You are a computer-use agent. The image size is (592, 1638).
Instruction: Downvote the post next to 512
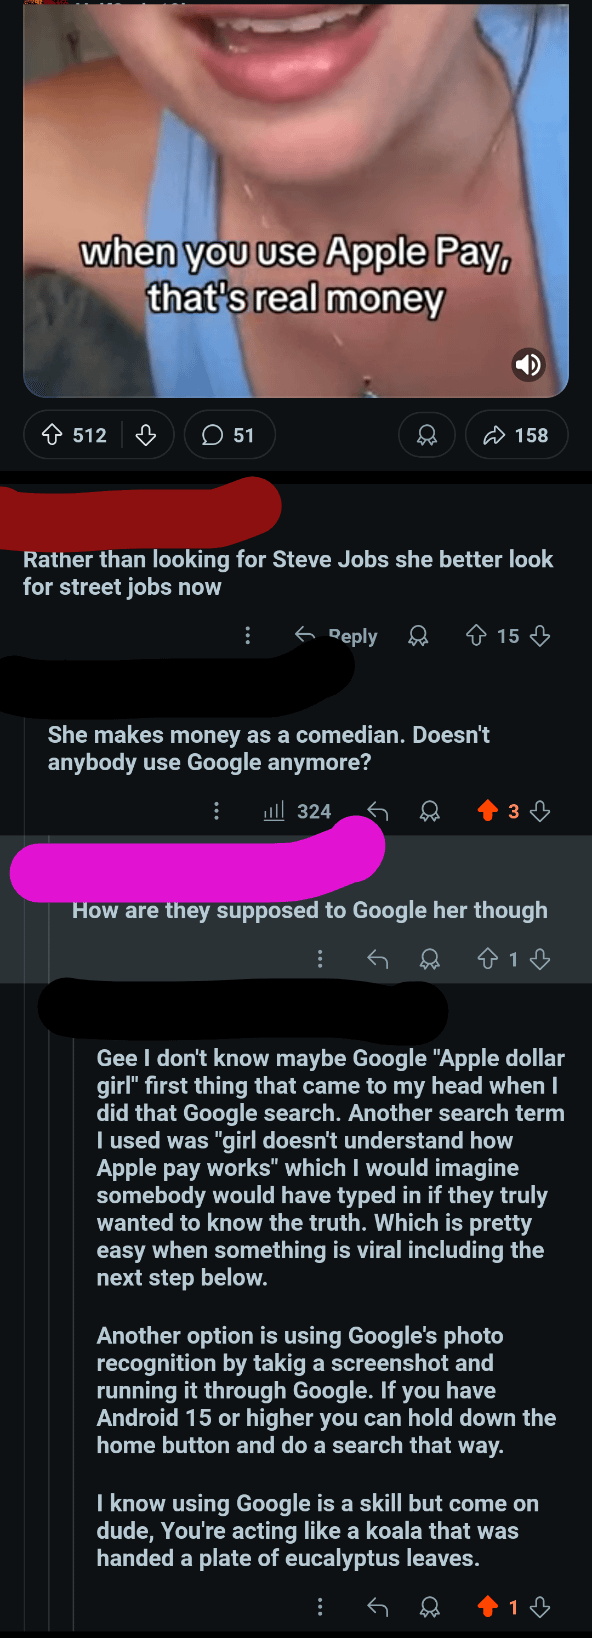click(146, 435)
